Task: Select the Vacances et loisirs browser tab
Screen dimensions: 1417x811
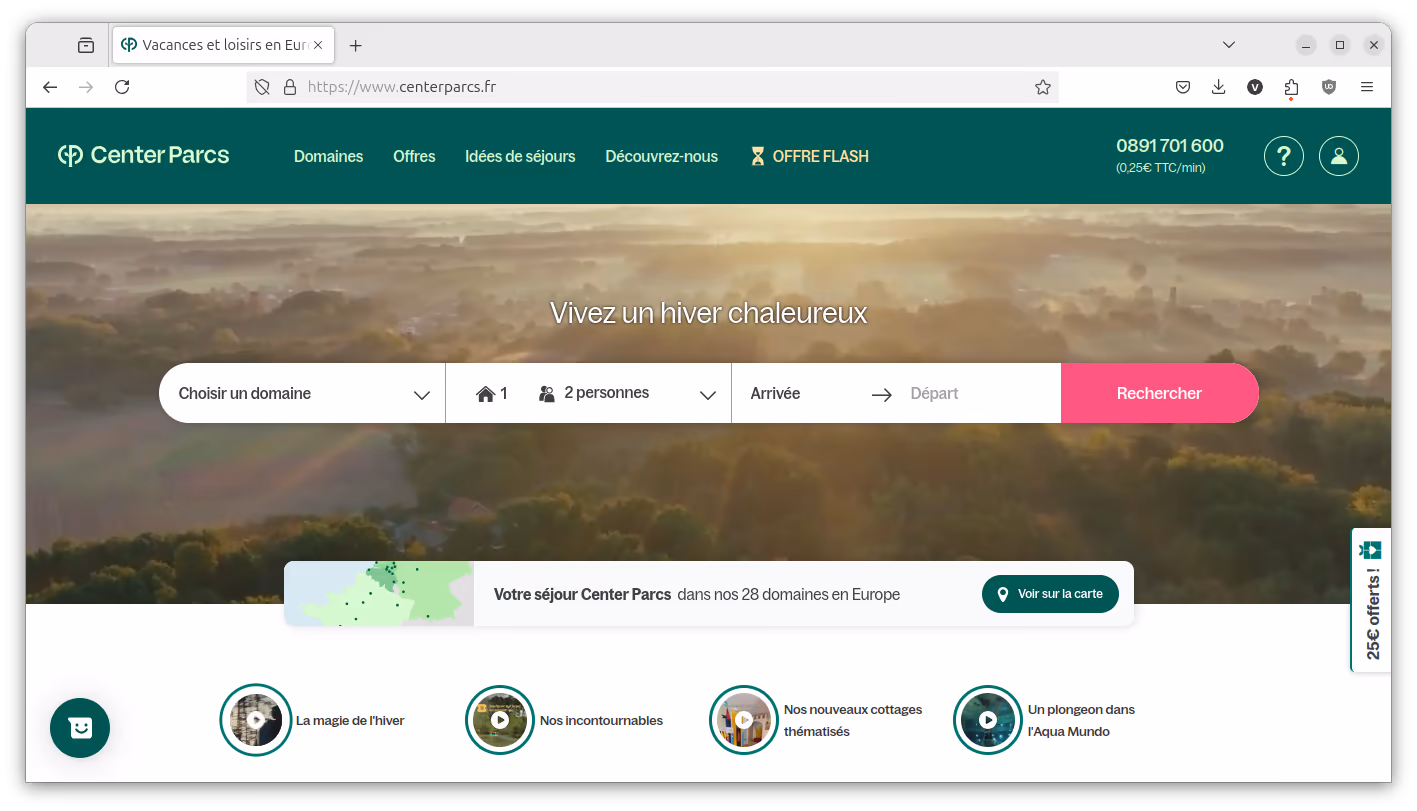Action: pos(223,45)
